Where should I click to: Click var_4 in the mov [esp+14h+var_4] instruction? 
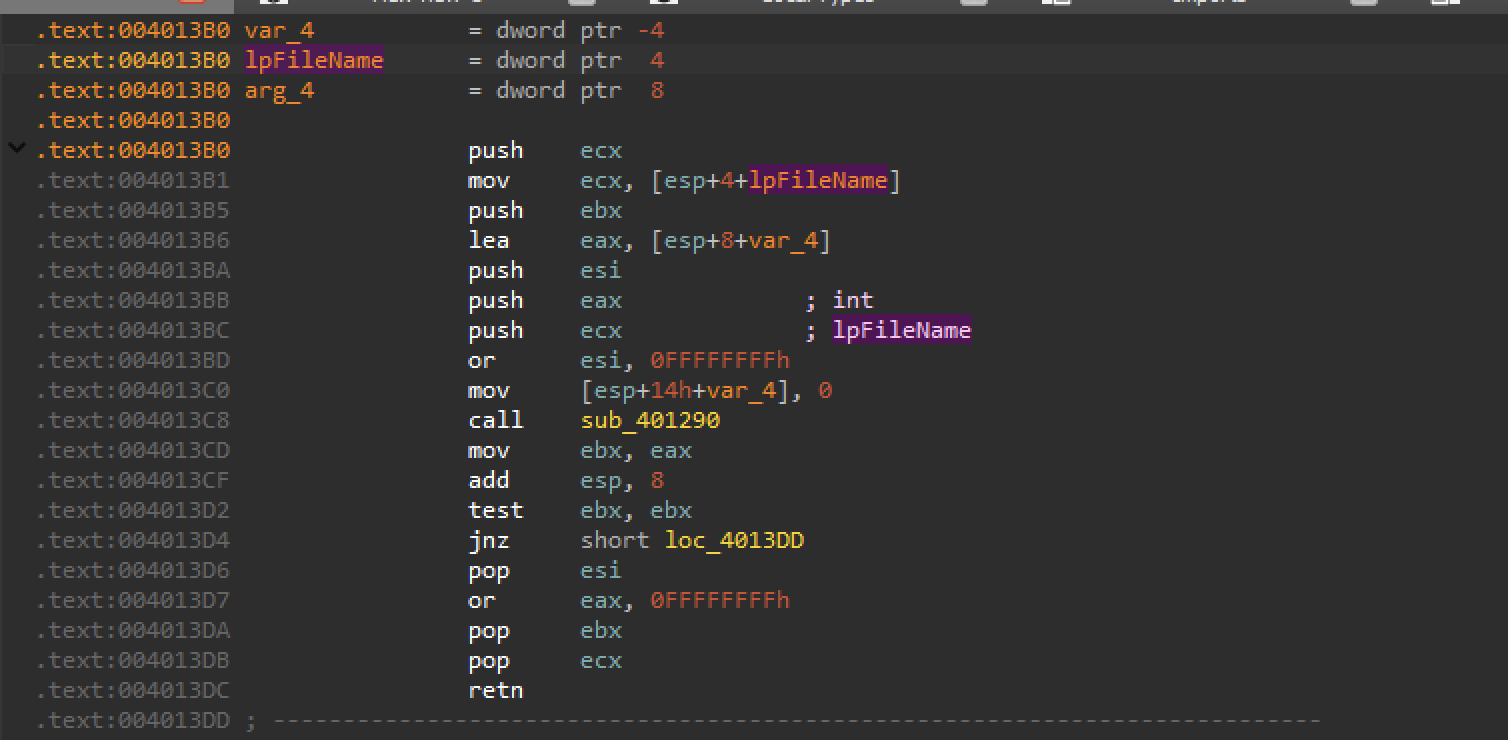click(741, 391)
